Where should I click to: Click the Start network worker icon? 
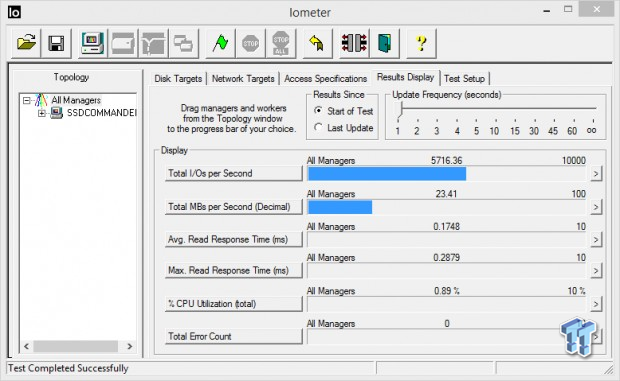tap(153, 43)
